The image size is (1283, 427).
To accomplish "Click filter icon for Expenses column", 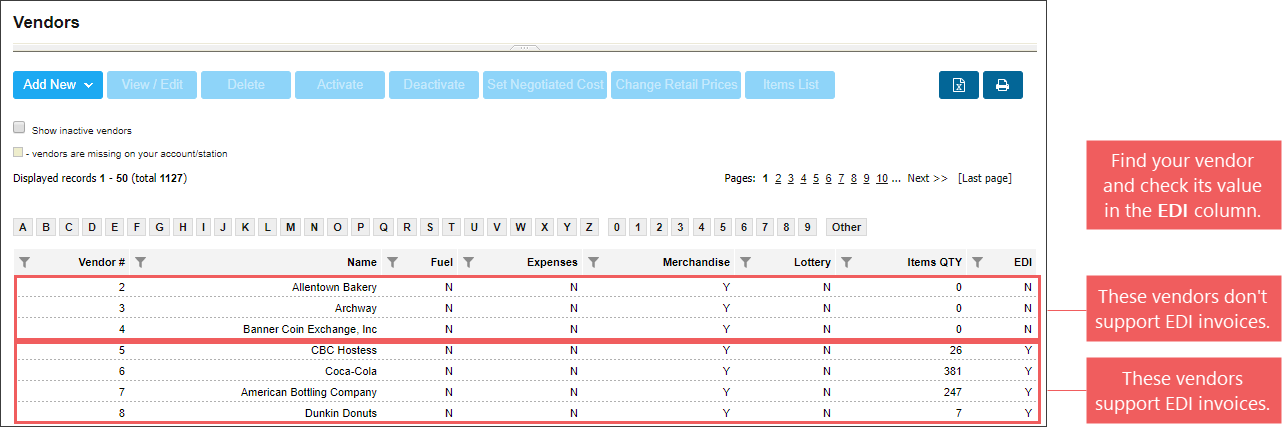I will [x=468, y=262].
